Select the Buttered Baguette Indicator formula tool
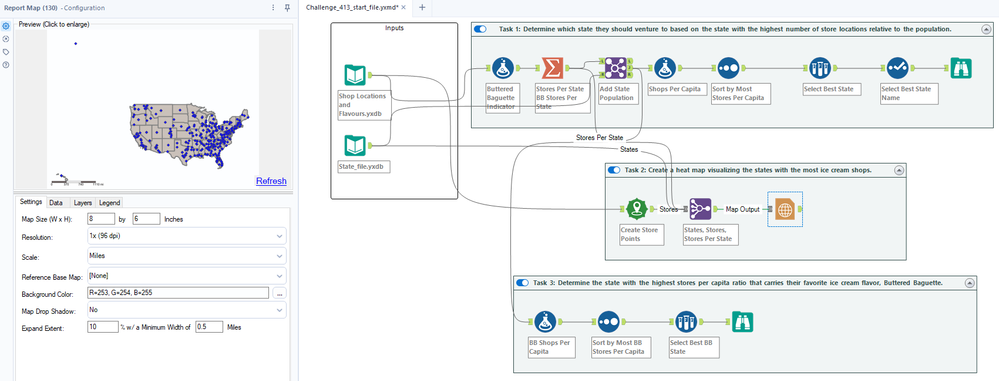The image size is (999, 381). (x=503, y=68)
